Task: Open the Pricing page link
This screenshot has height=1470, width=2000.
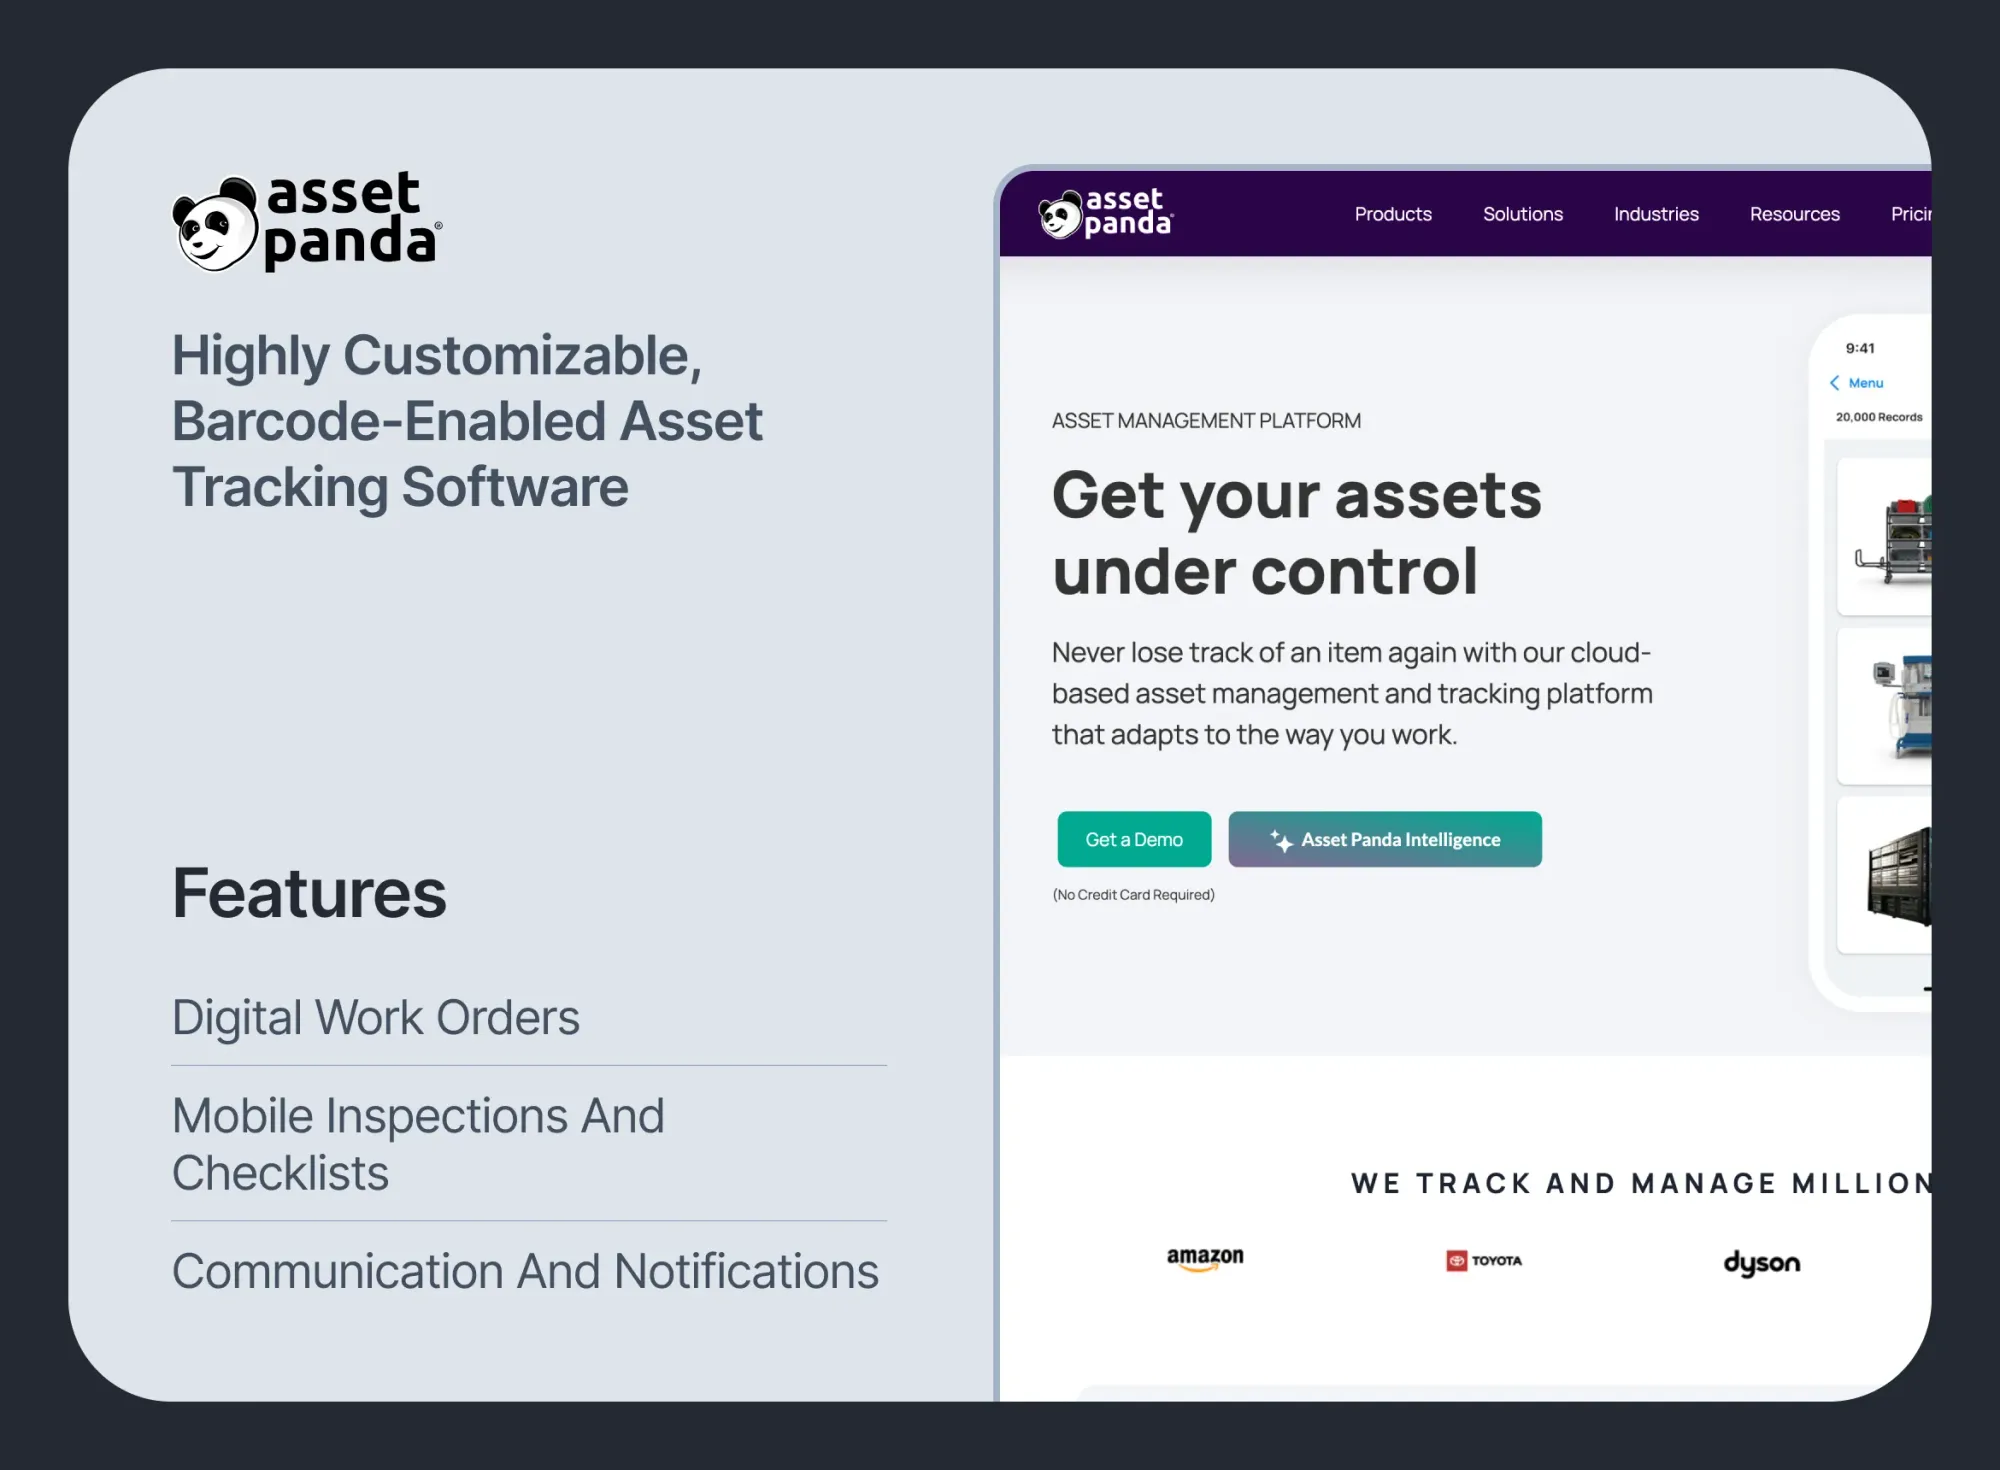Action: pos(1910,214)
